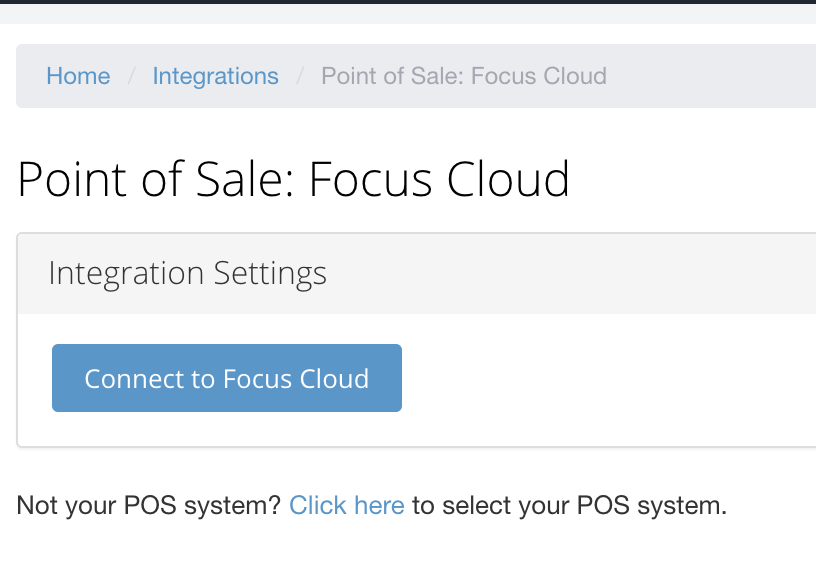Go to the Home breadcrumb link

(78, 76)
